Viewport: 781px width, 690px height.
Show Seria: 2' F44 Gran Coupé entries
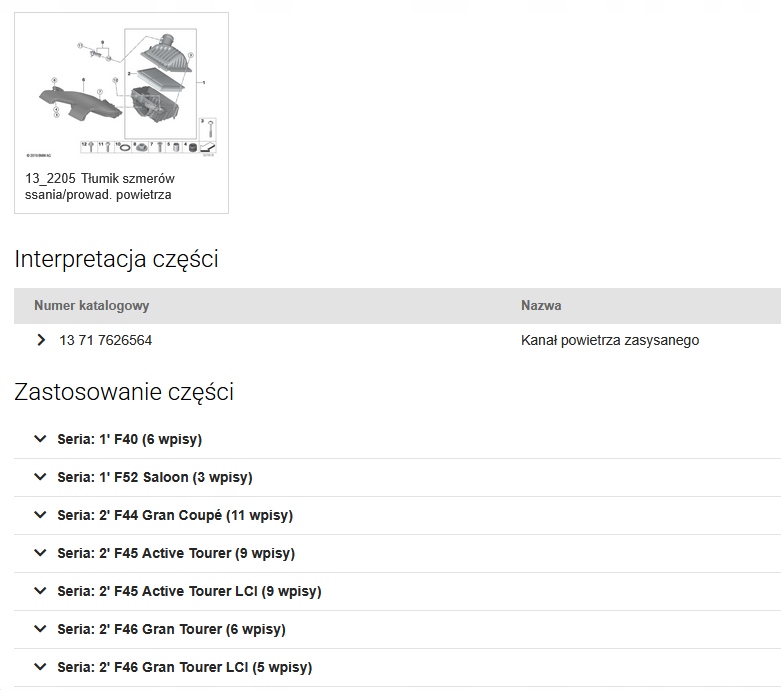pos(174,515)
